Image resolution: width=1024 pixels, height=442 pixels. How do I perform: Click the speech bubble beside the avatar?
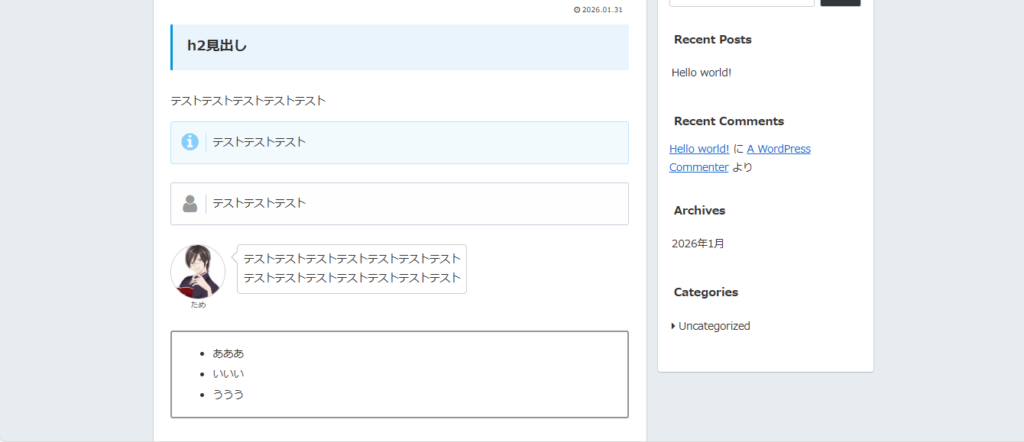point(352,268)
